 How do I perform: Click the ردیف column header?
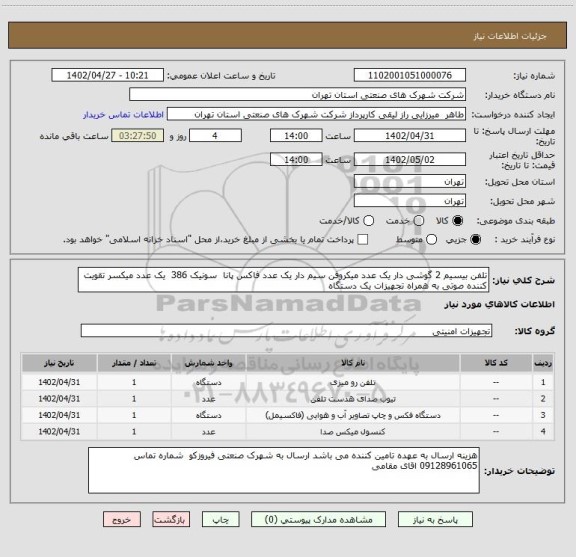tap(543, 363)
